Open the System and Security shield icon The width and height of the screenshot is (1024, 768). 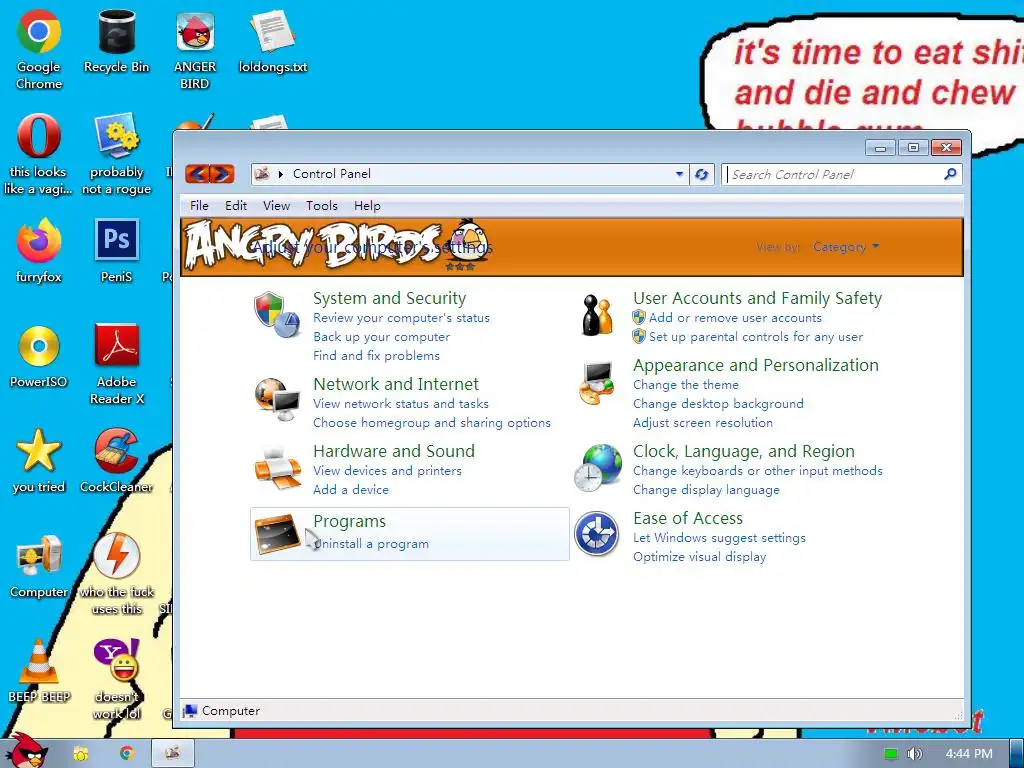276,315
